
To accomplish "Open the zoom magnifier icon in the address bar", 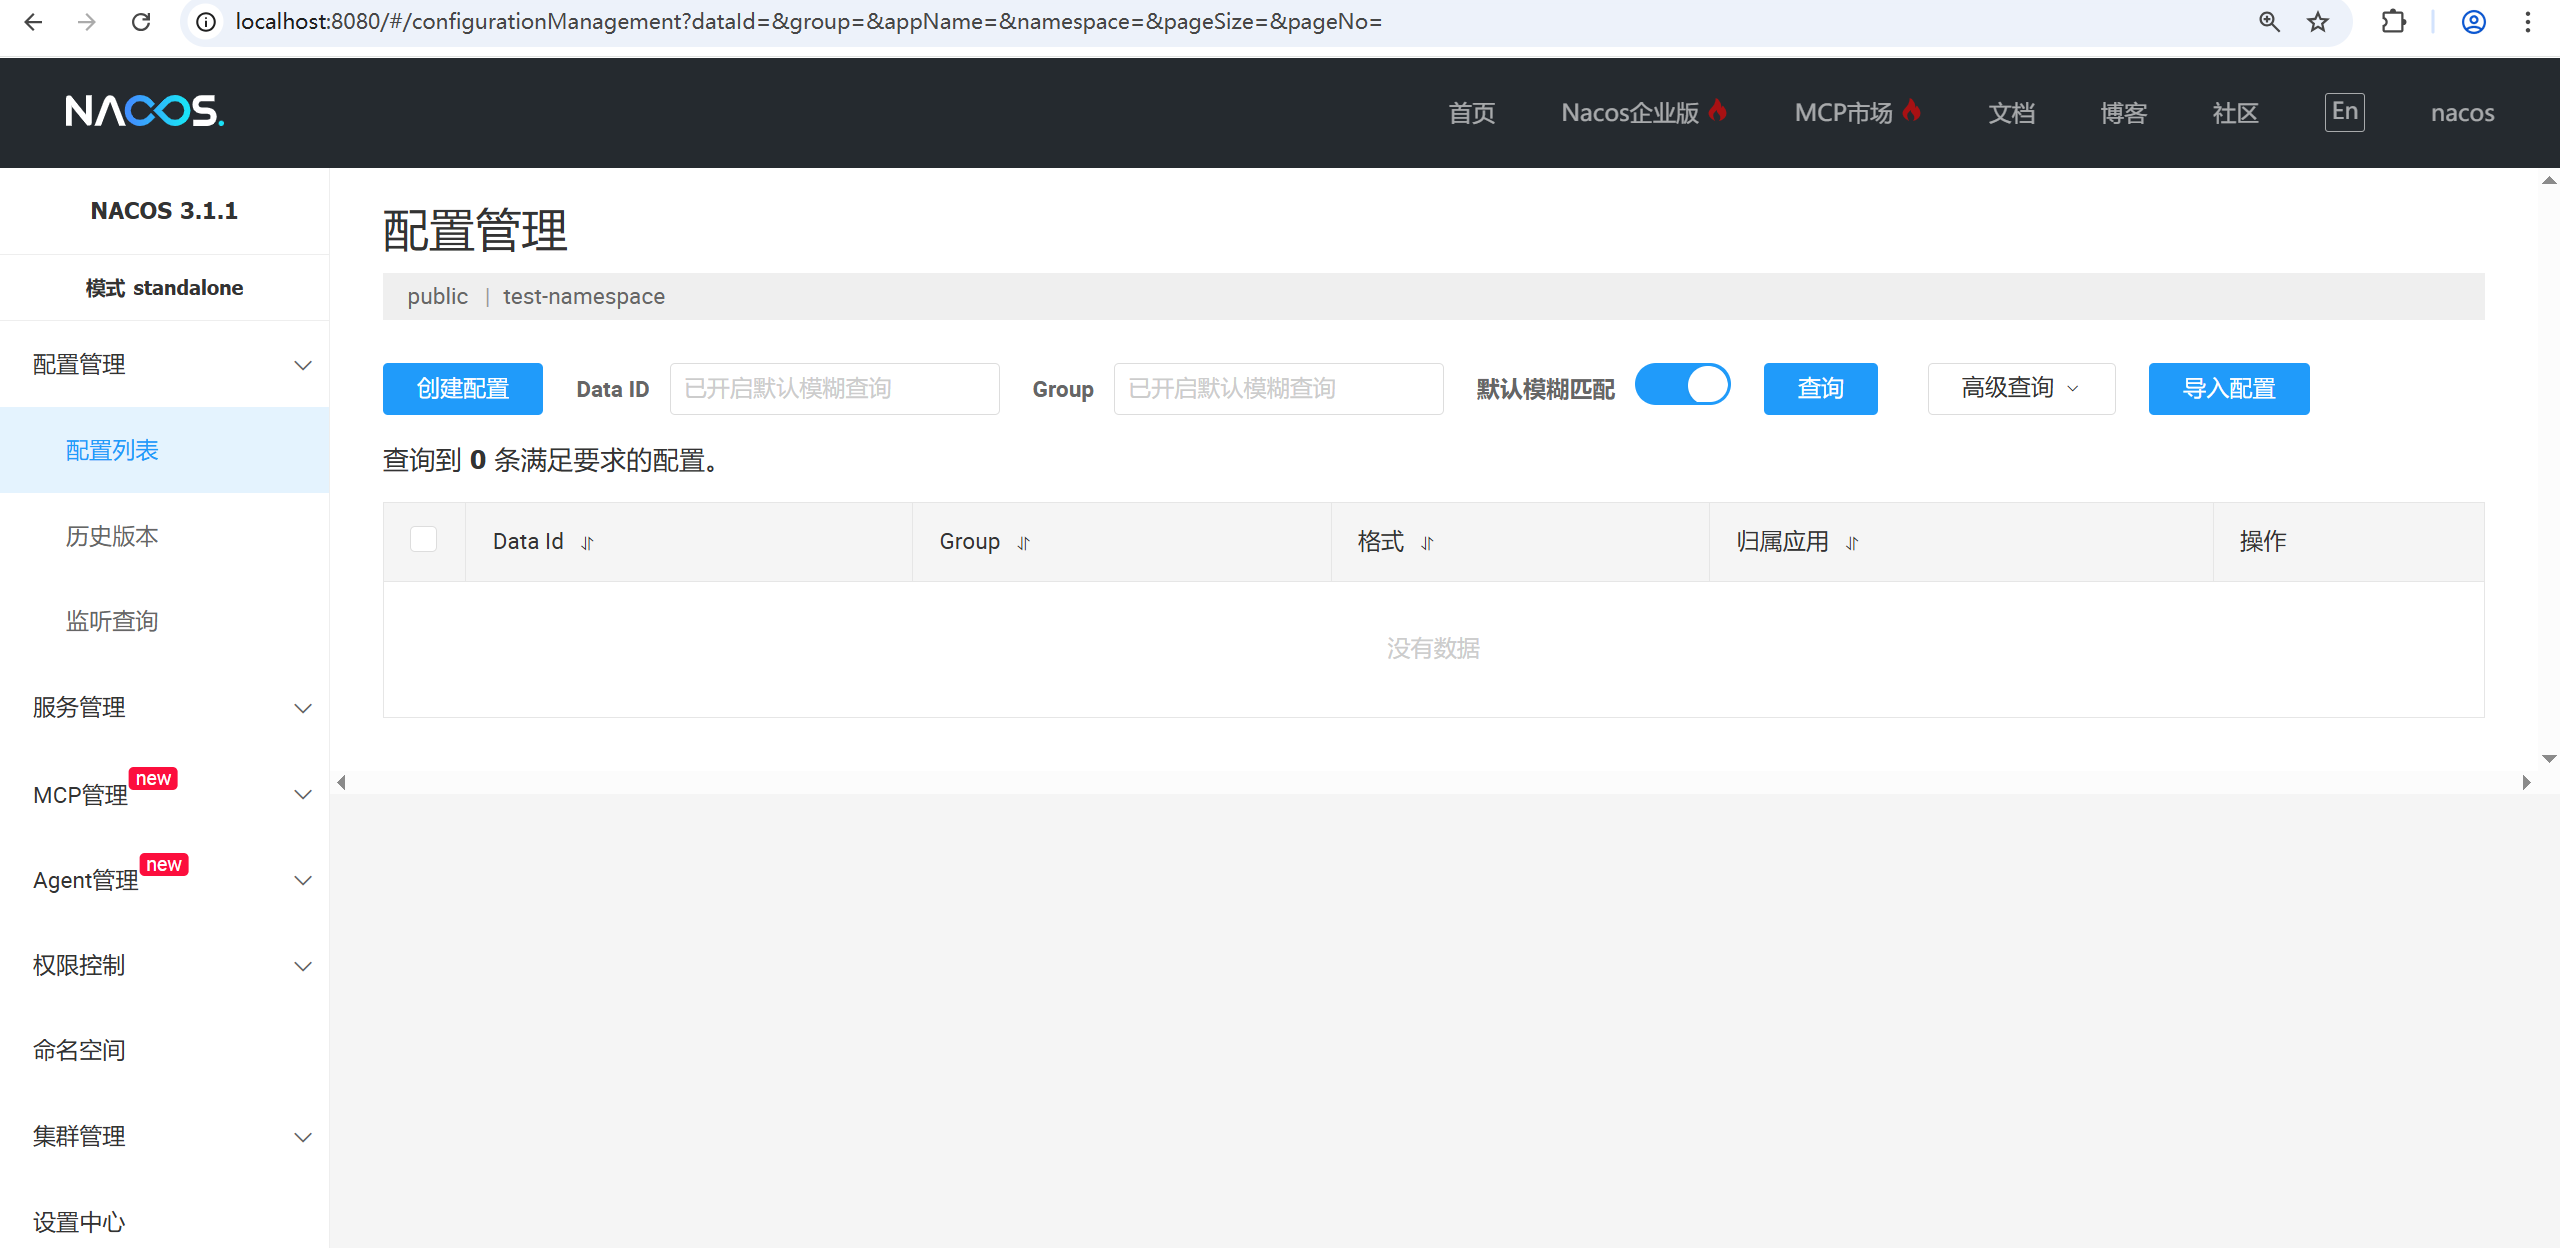I will (x=2269, y=22).
